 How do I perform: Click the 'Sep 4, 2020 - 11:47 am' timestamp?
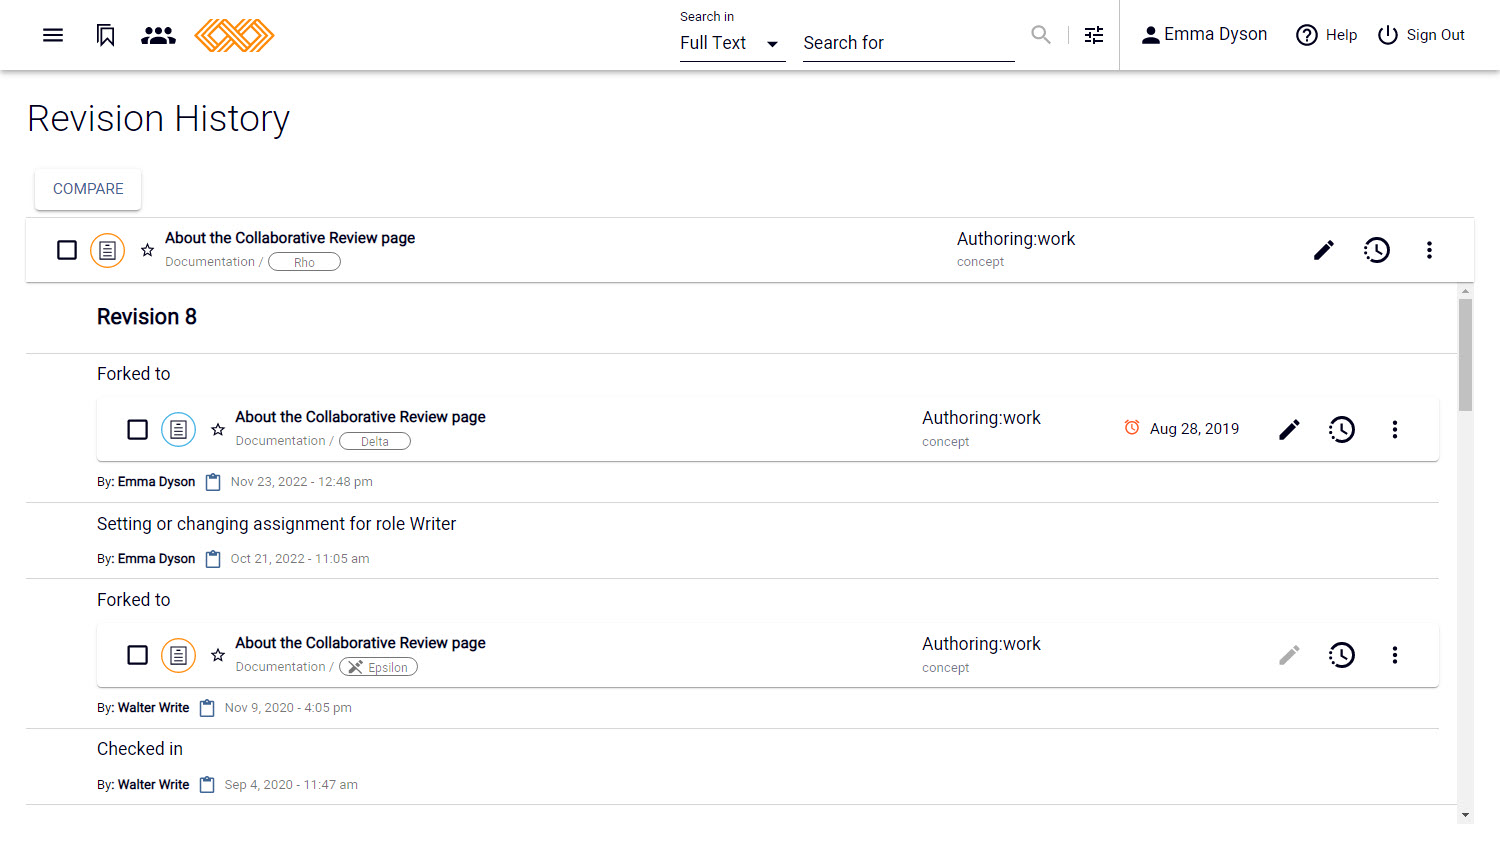click(x=291, y=785)
